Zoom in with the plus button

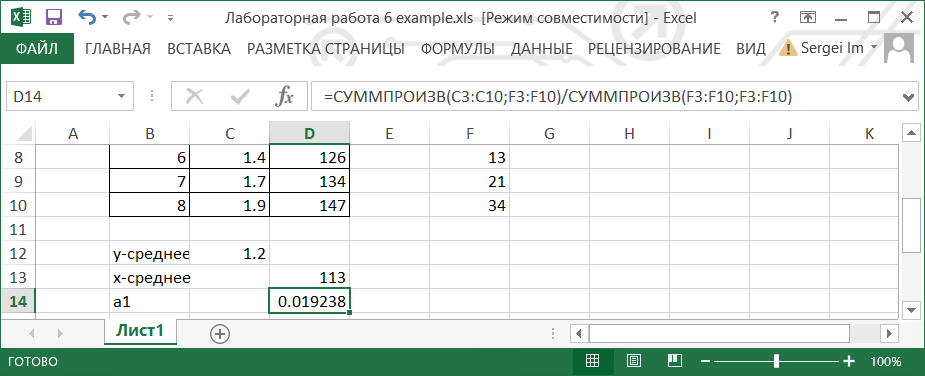pyautogui.click(x=849, y=361)
